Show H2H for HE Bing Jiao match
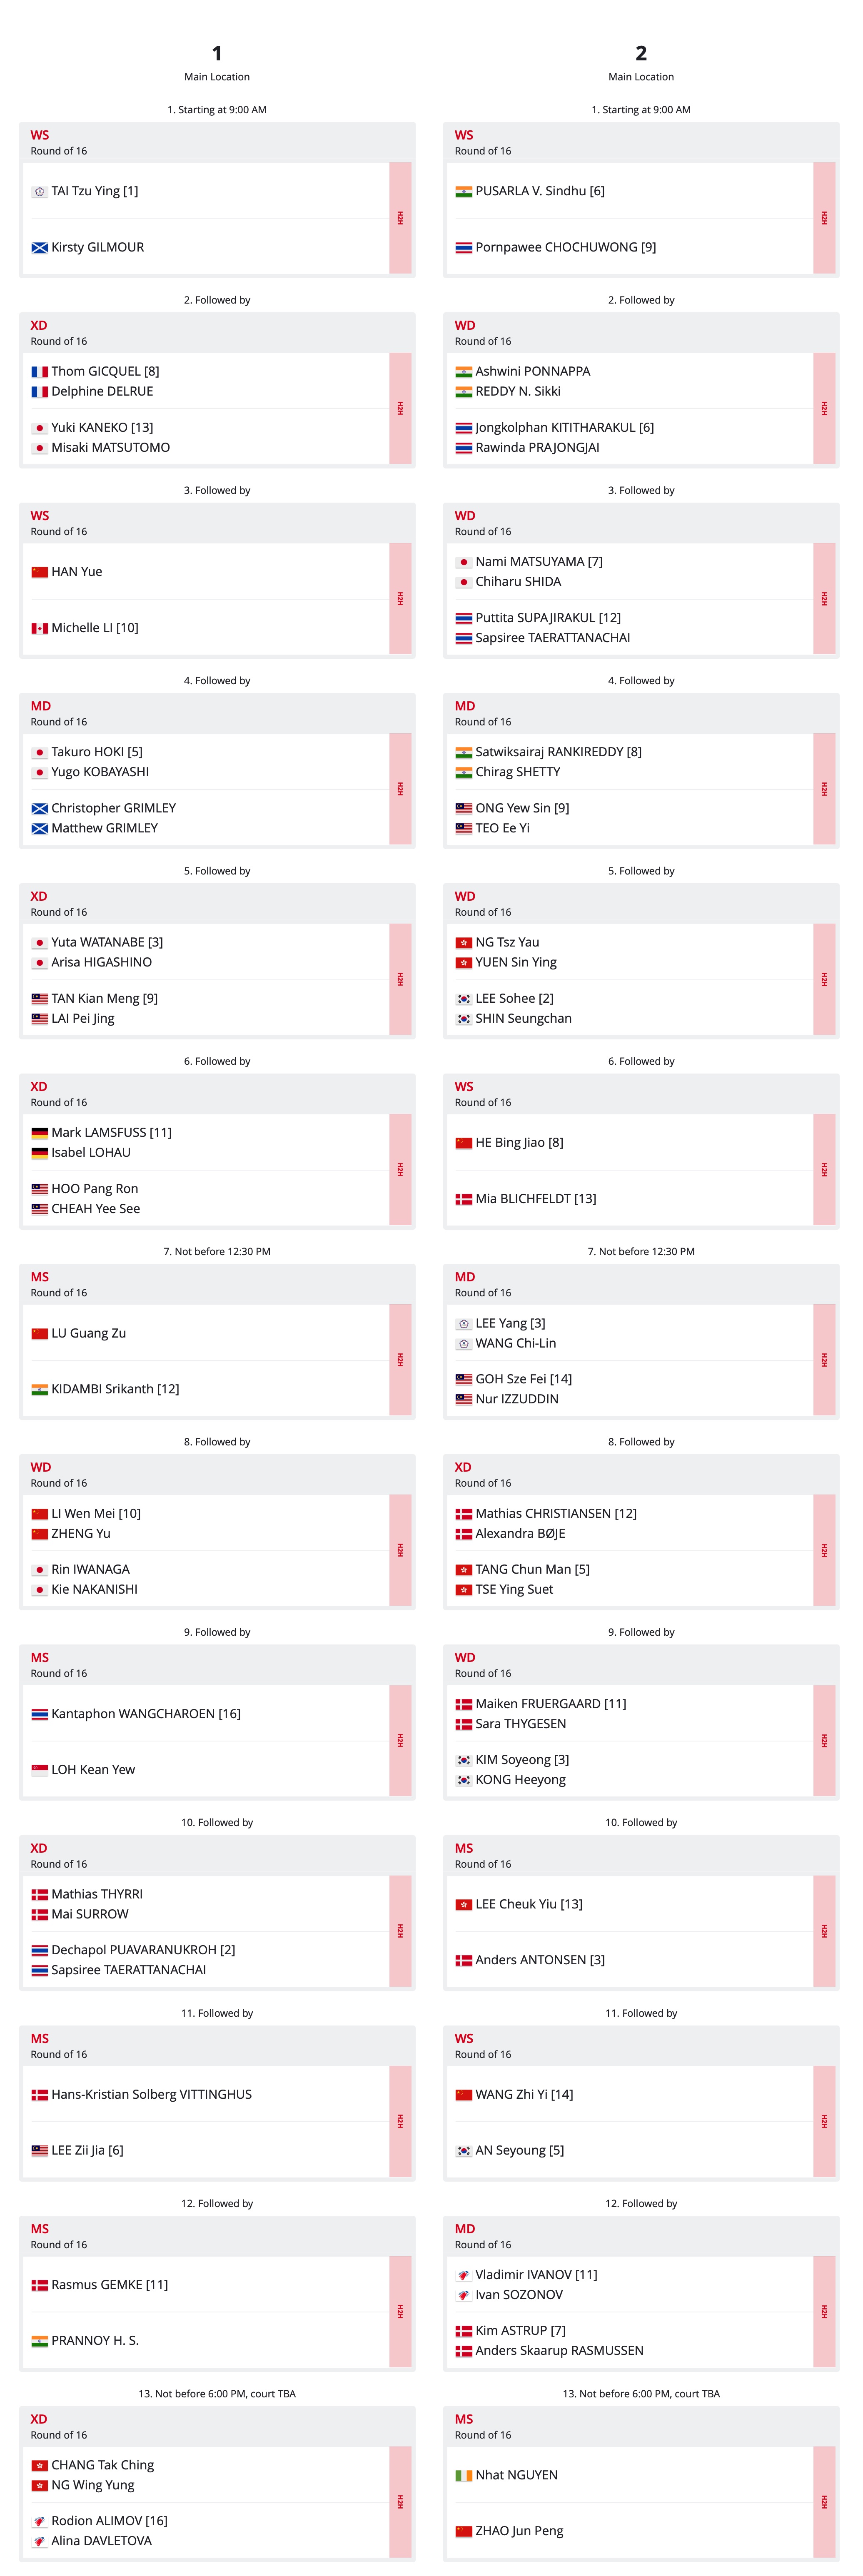863x2576 pixels. click(x=824, y=1170)
